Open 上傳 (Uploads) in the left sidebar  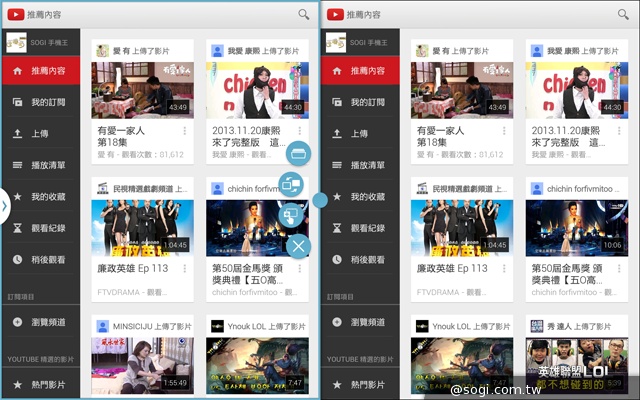tap(40, 133)
